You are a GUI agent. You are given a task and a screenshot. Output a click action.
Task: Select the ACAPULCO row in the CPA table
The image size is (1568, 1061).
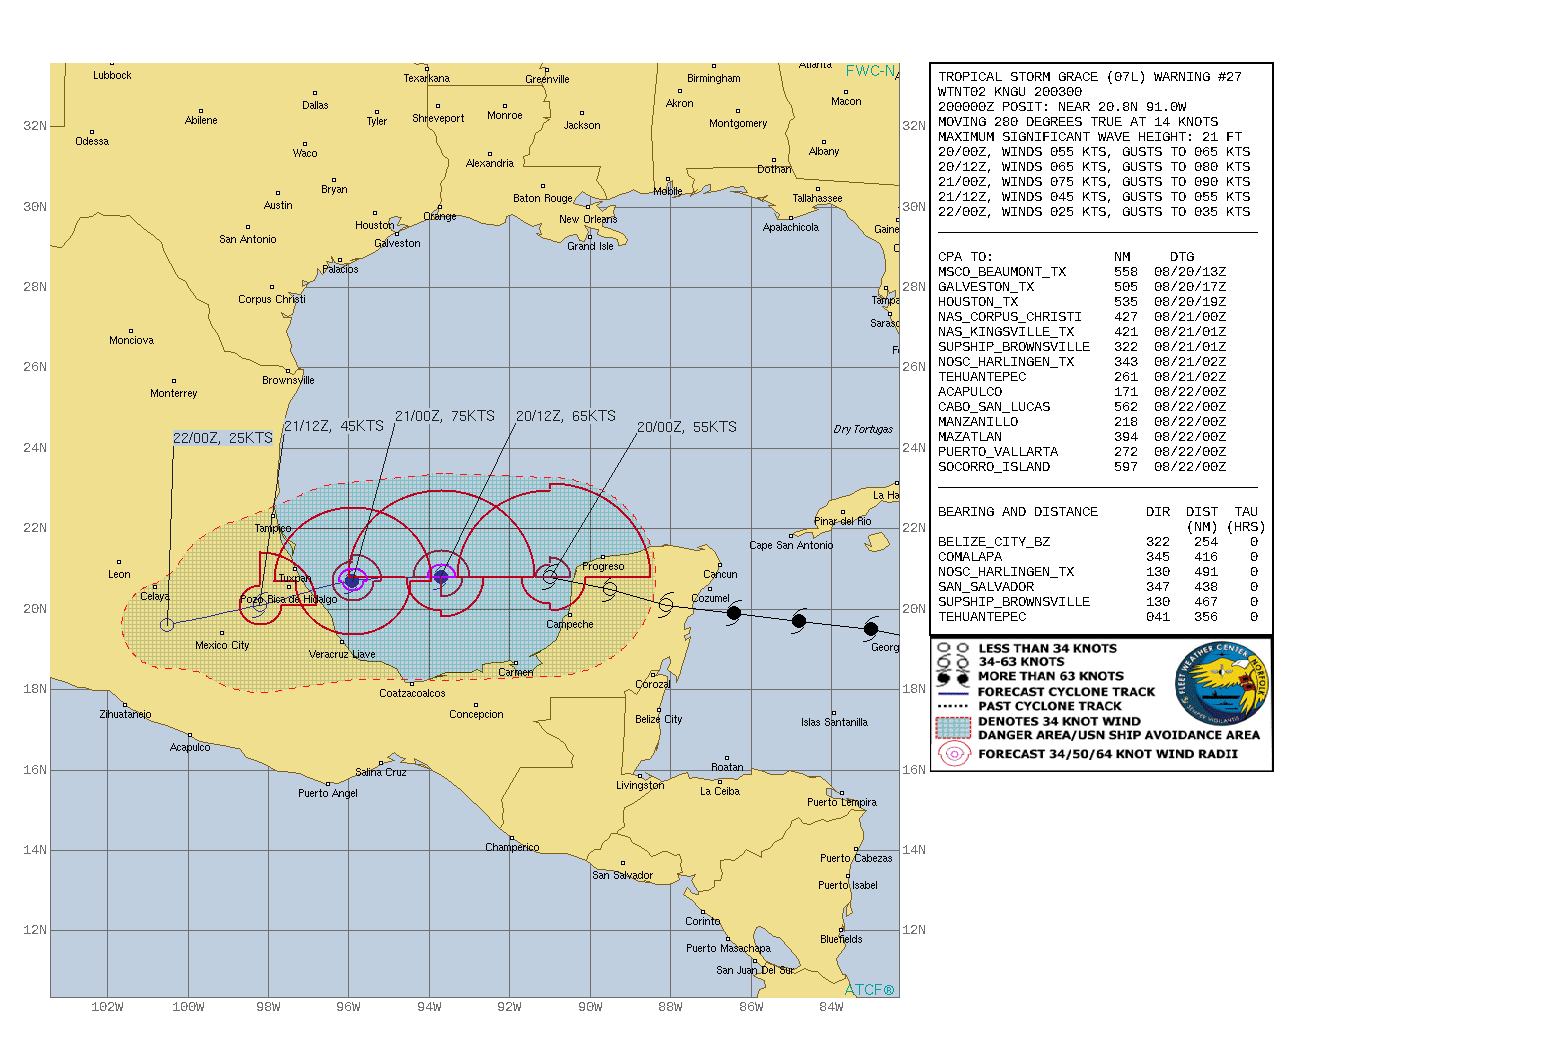(x=1082, y=392)
